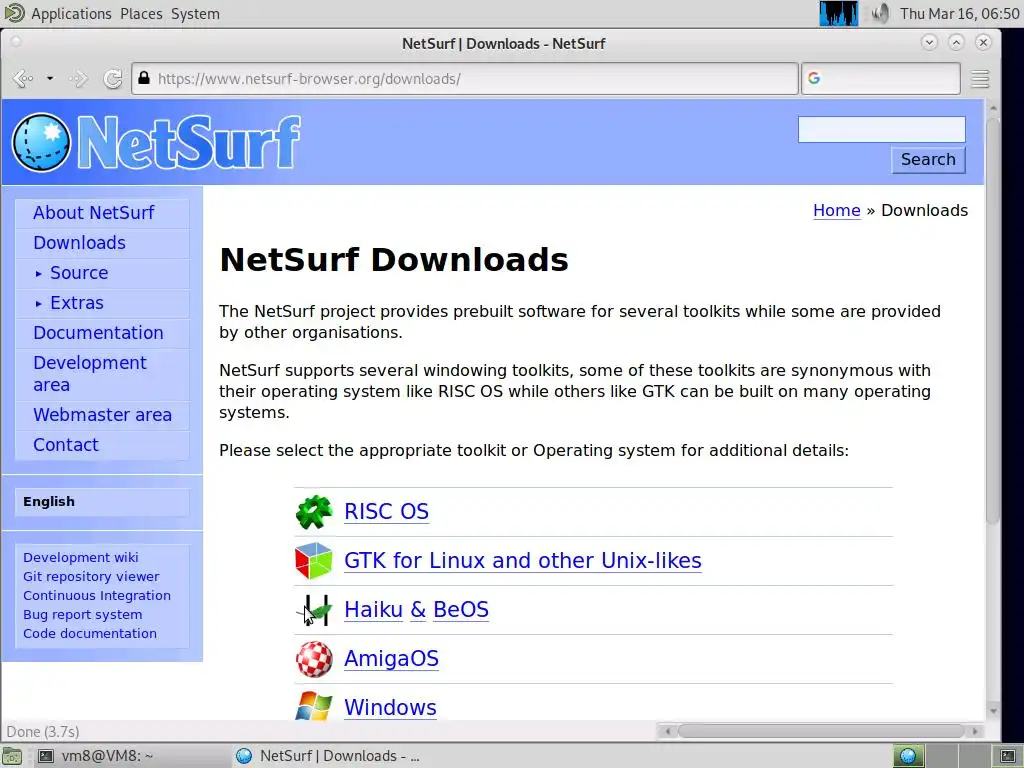Screen dimensions: 1024x768
Task: Open the Places menu
Action: click(x=141, y=14)
